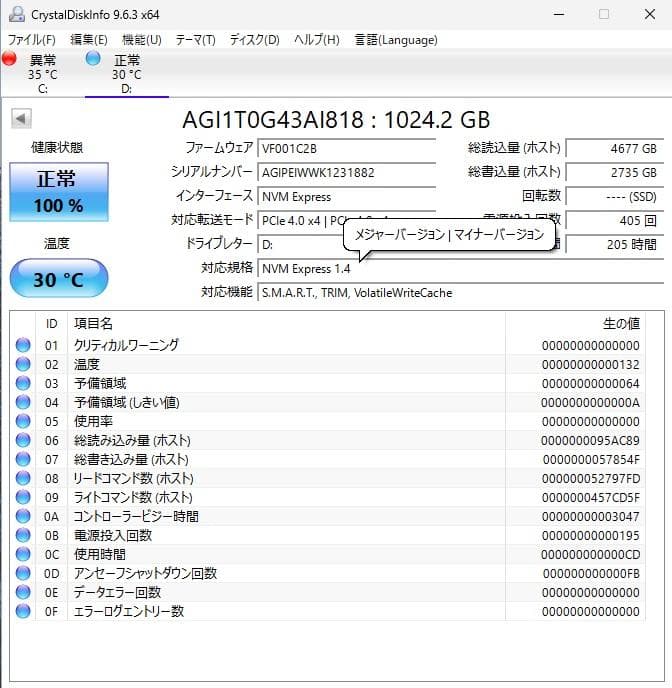Click the ID column header
672x688 pixels.
click(51, 324)
